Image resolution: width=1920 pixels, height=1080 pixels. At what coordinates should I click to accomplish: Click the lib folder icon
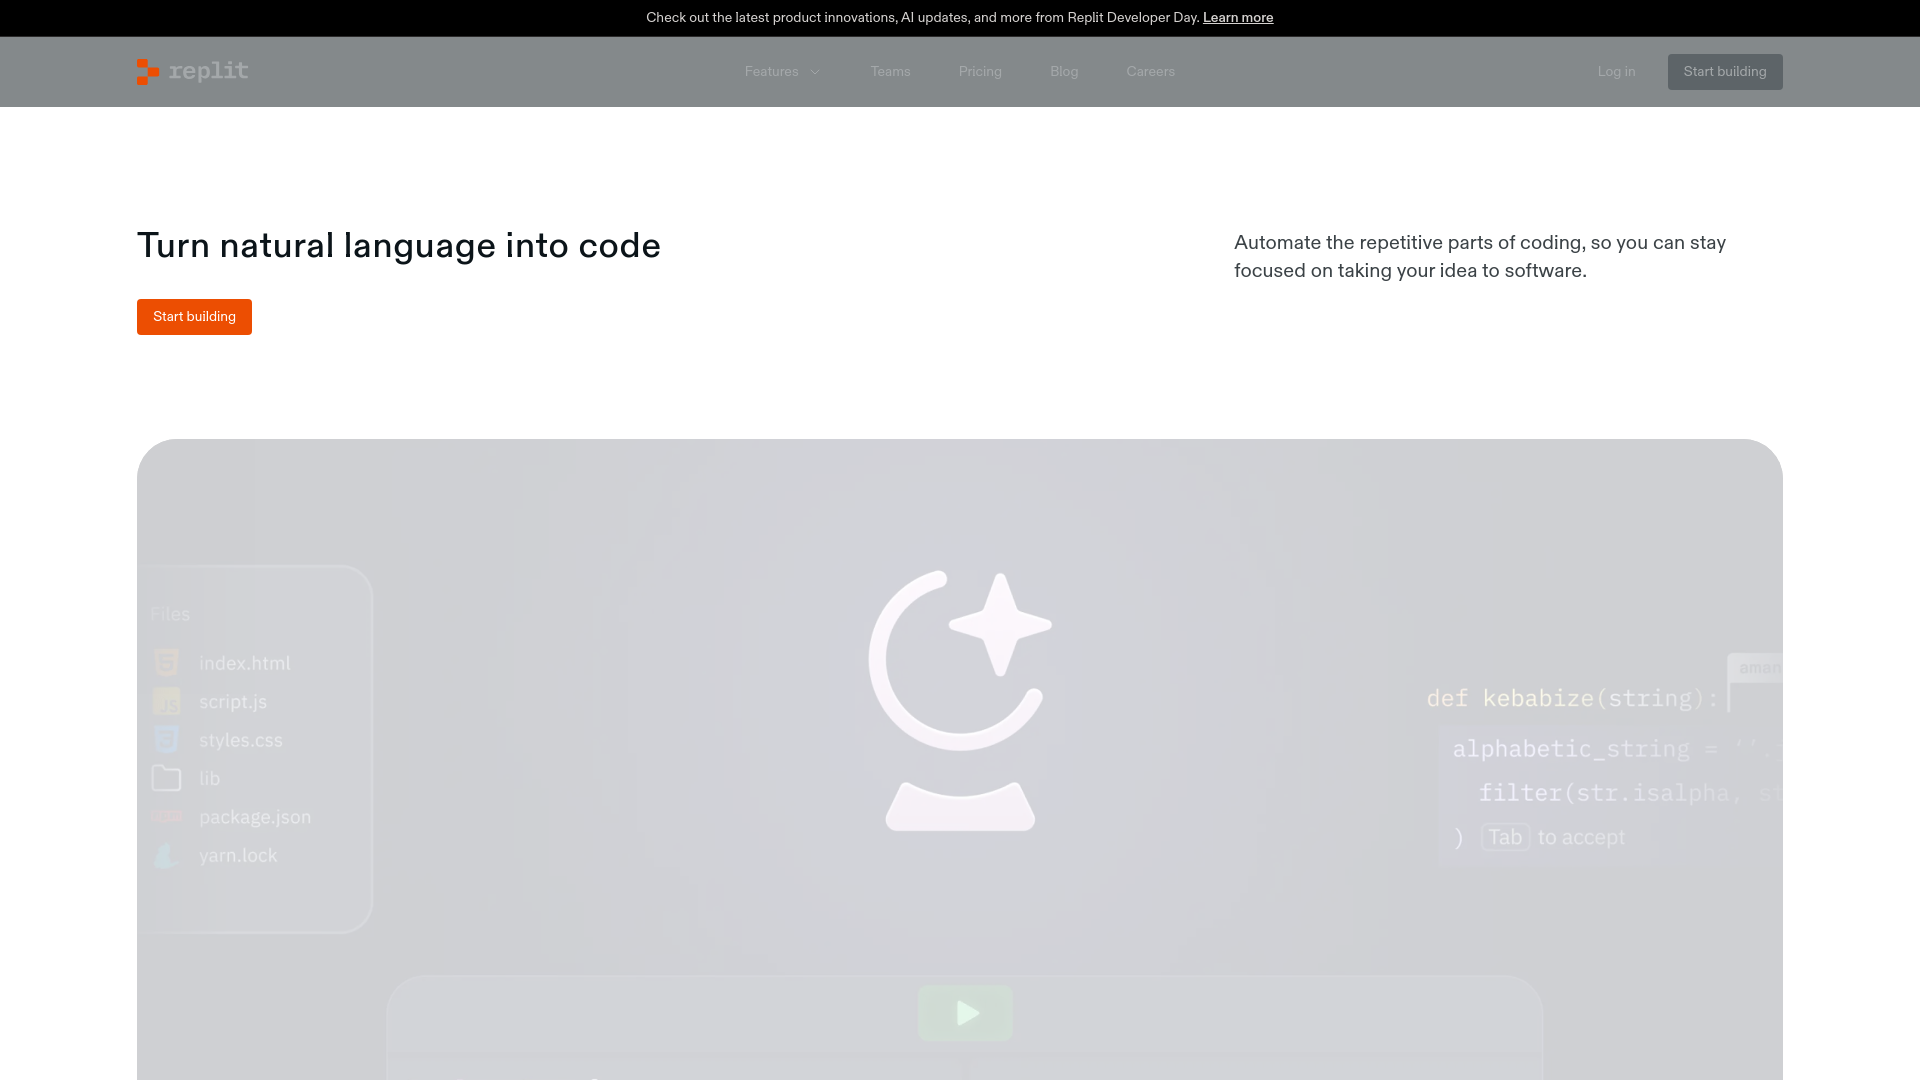pos(166,778)
